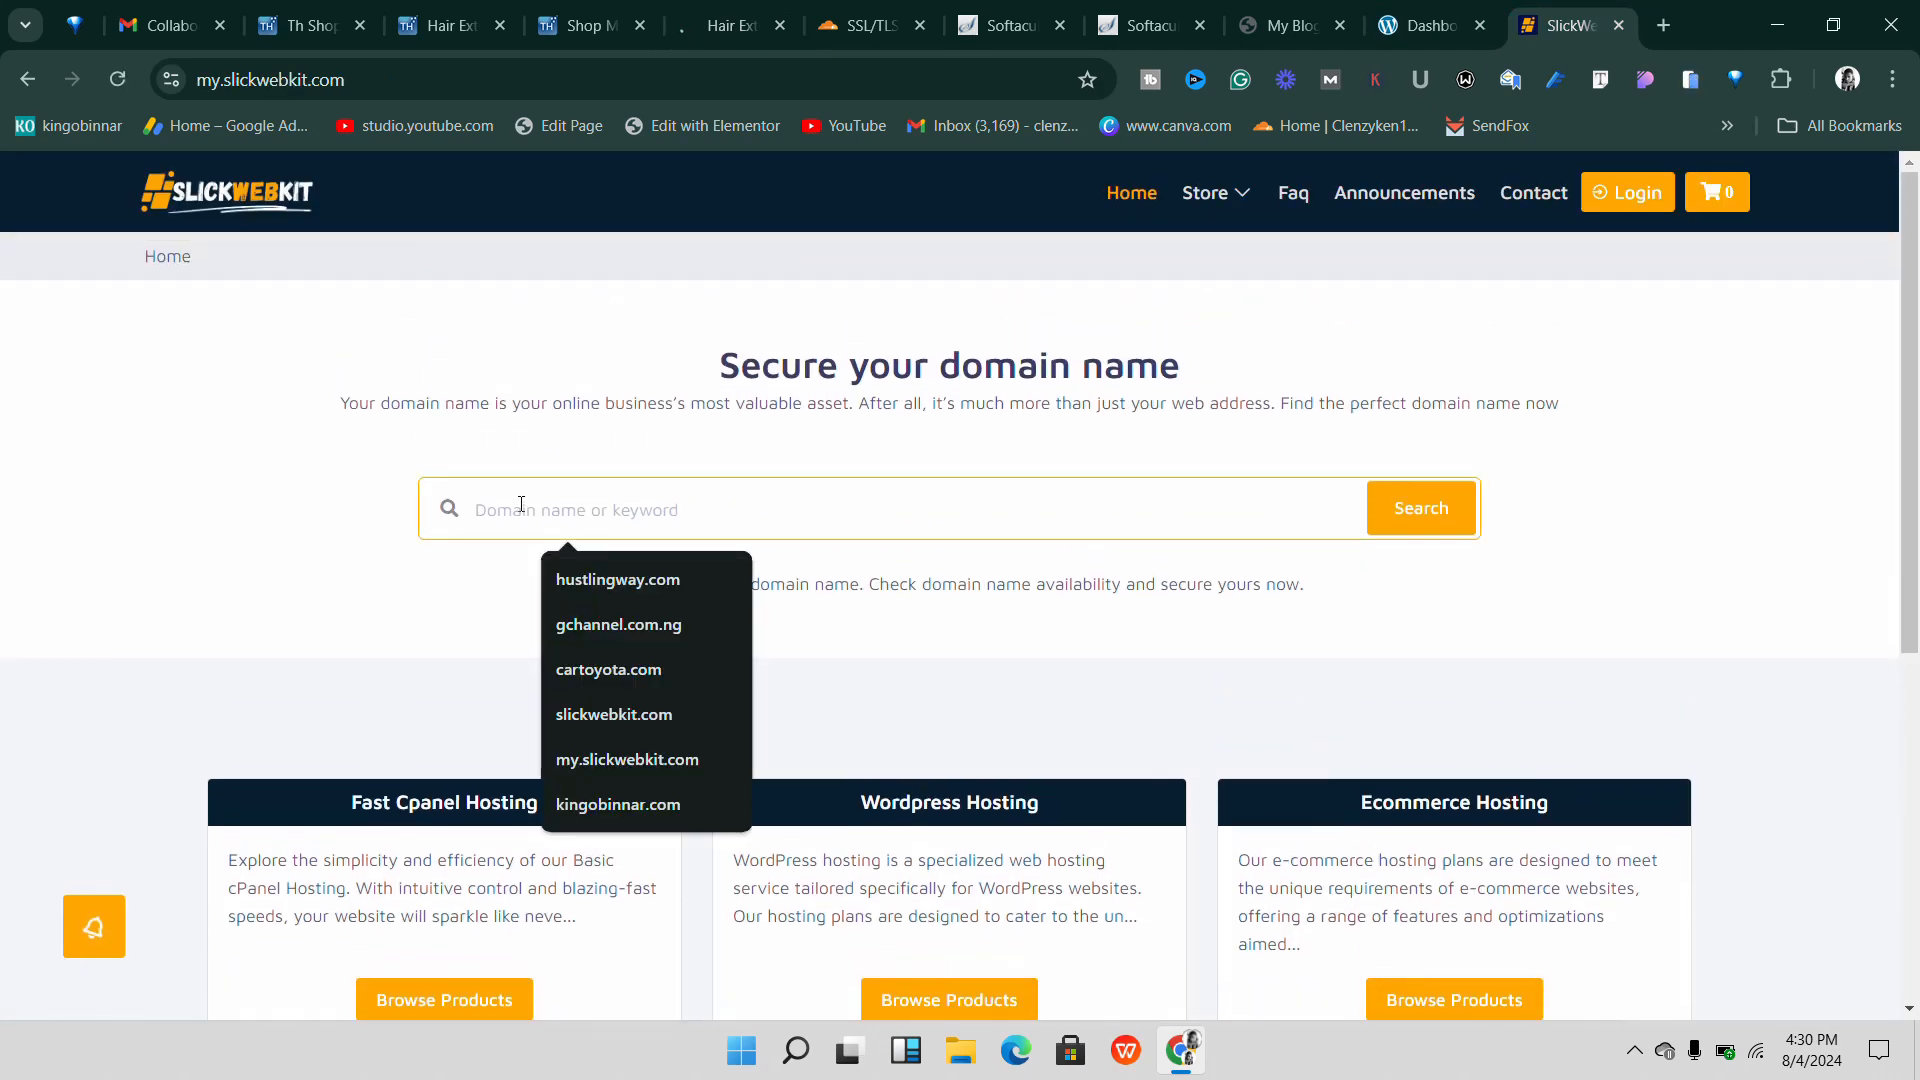Expand the Store dropdown menu
The height and width of the screenshot is (1080, 1920).
coord(1216,193)
